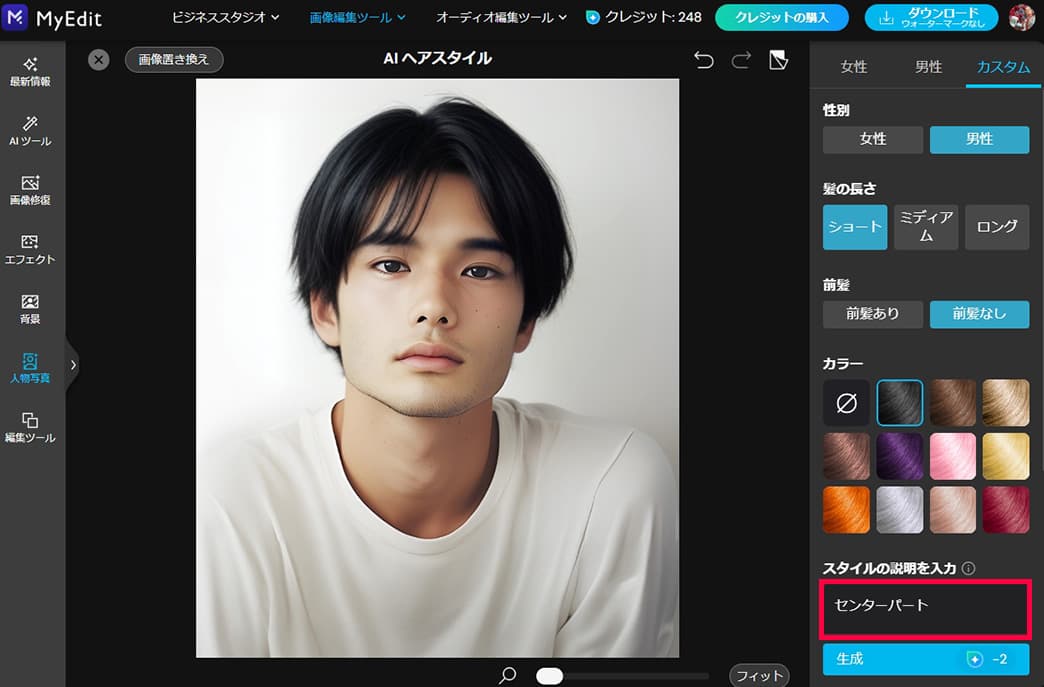
Task: Click the redo arrow above the canvas
Action: (740, 60)
